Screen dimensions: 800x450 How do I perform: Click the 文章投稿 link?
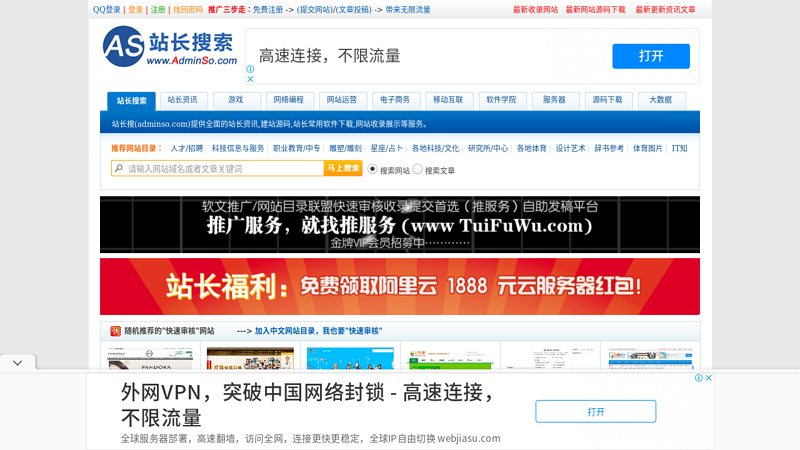click(354, 10)
